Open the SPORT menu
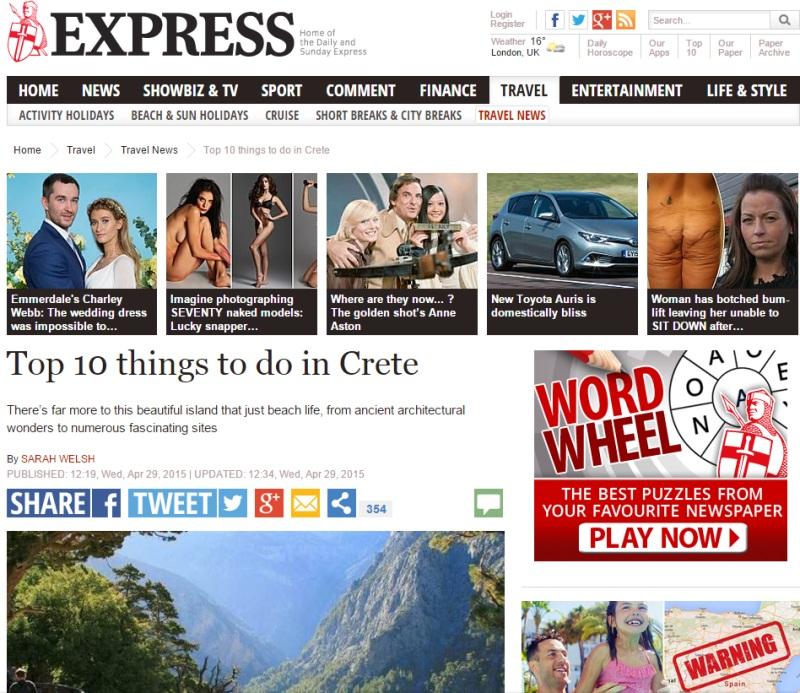The width and height of the screenshot is (800, 693). point(281,90)
